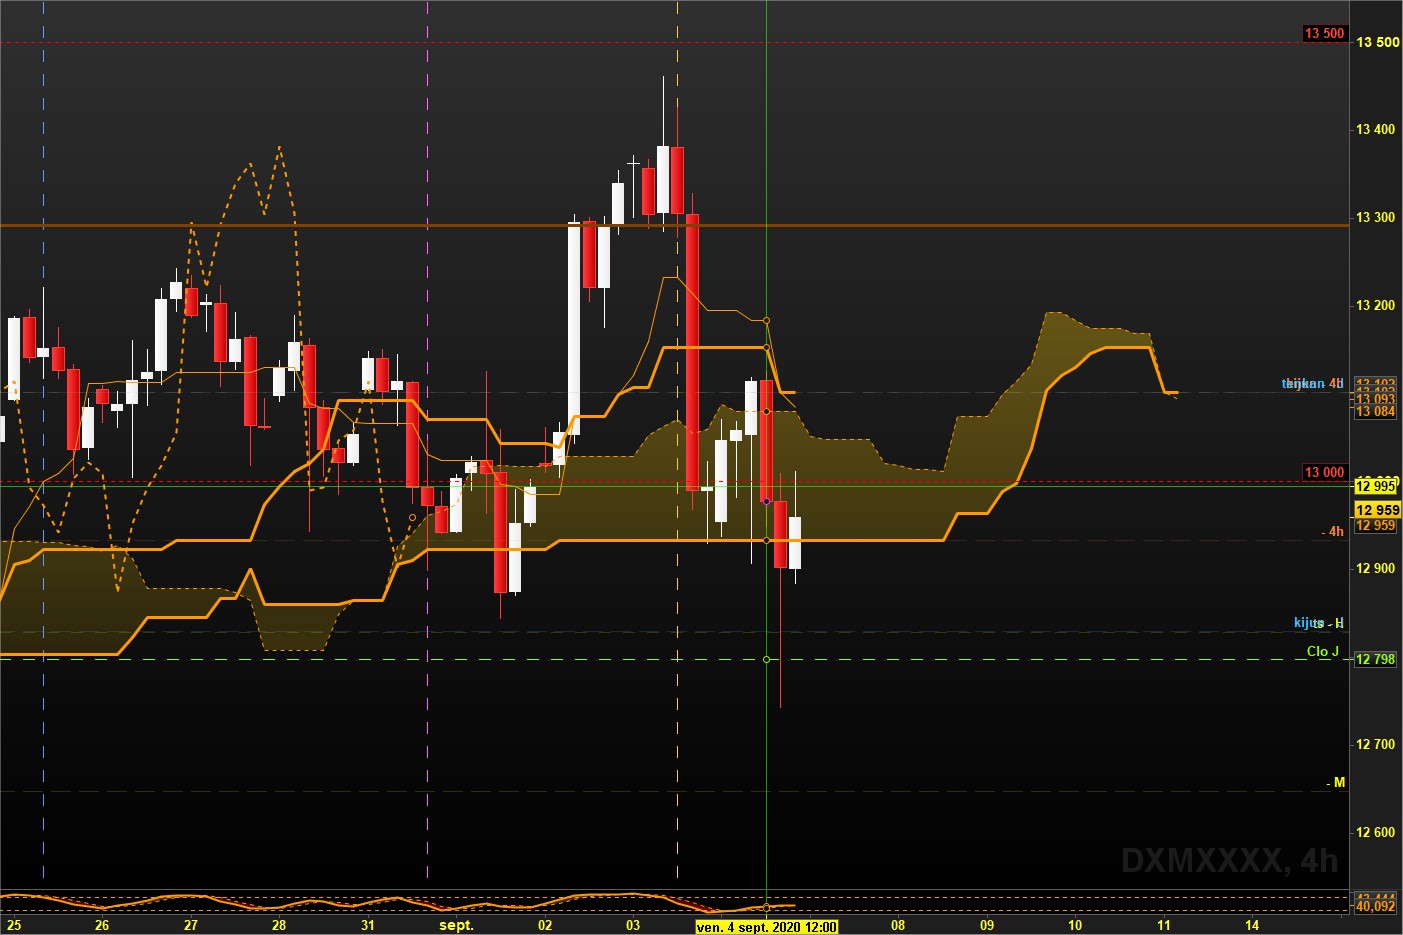Click the sept. month label on time axis

click(456, 925)
